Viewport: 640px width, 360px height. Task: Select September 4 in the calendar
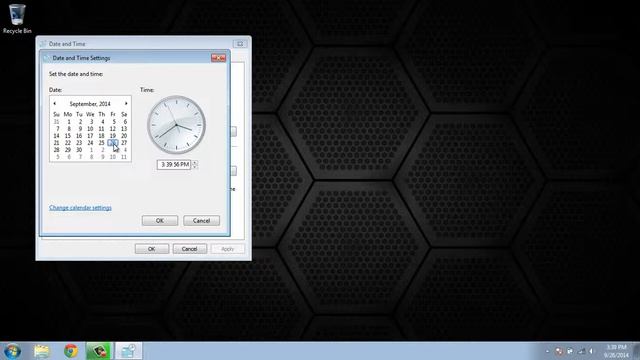pos(102,122)
